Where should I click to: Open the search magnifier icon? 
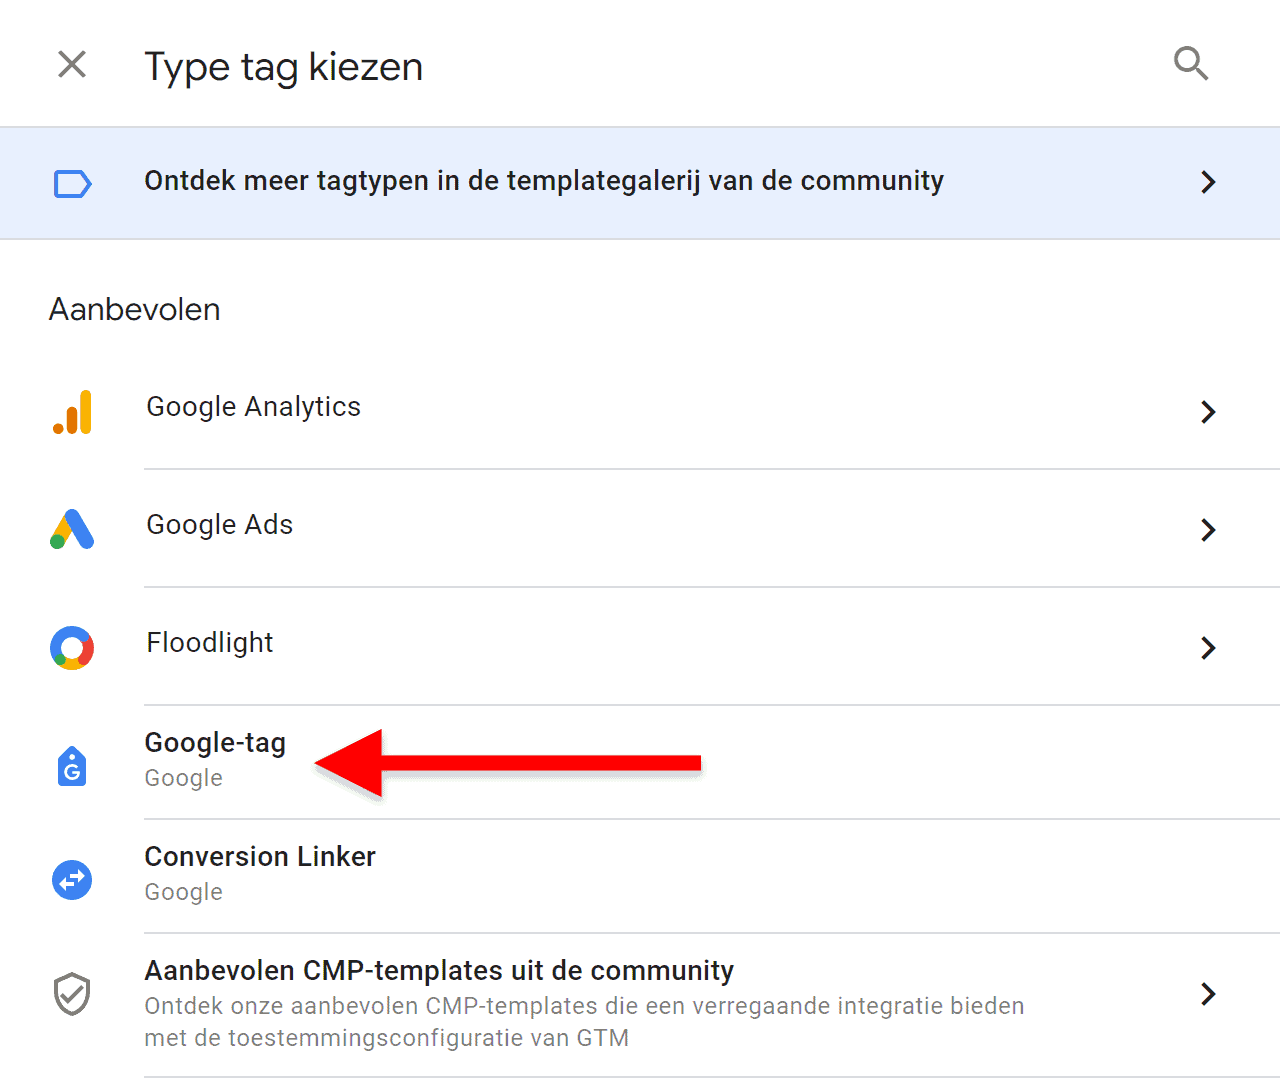(1191, 64)
